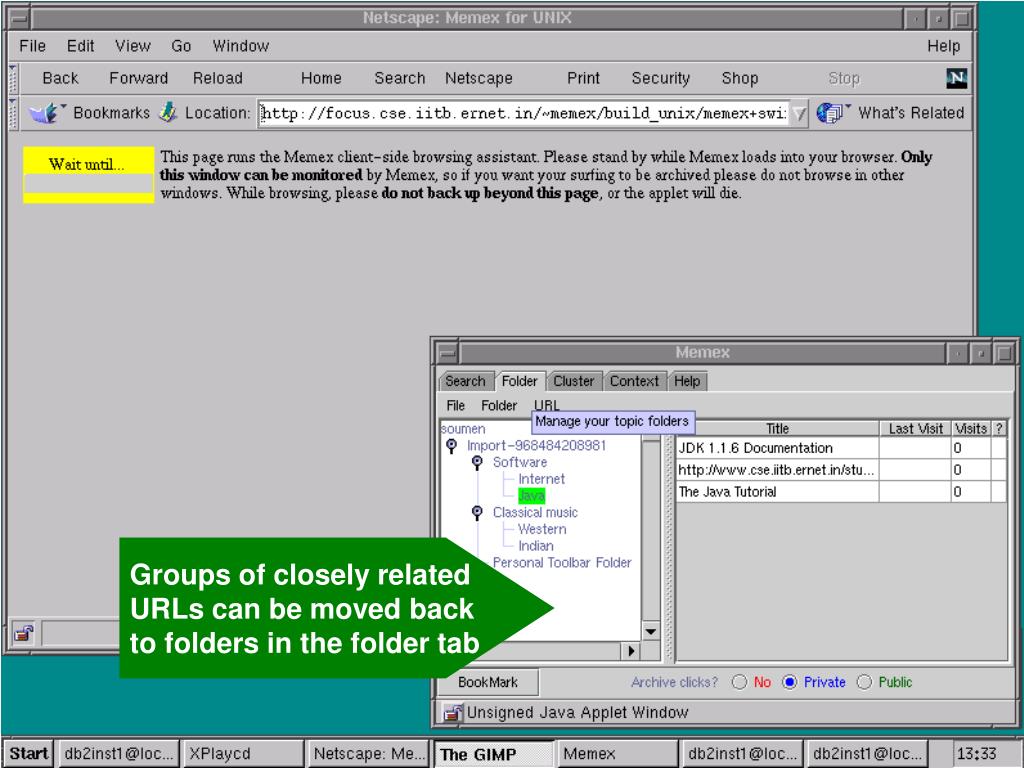Select the highlighted Java folder

(x=532, y=496)
